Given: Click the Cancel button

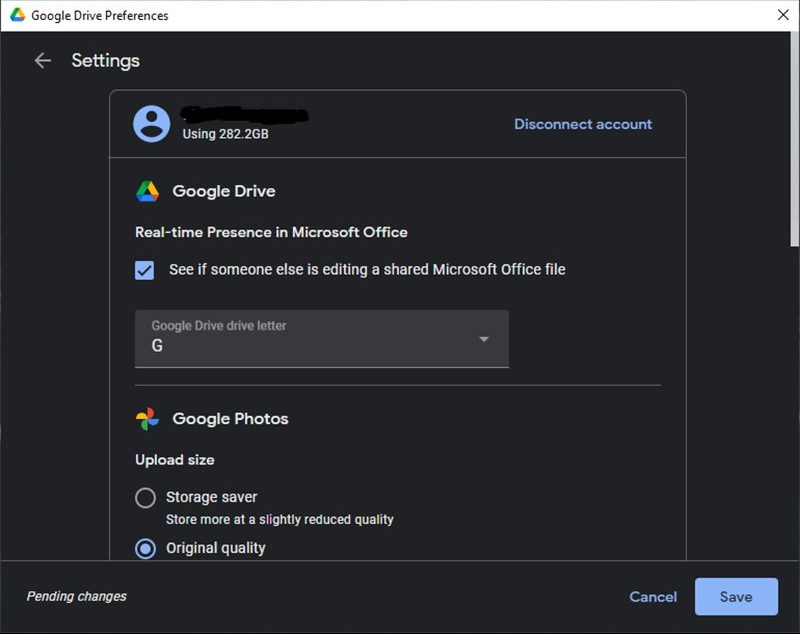Looking at the screenshot, I should [x=653, y=597].
